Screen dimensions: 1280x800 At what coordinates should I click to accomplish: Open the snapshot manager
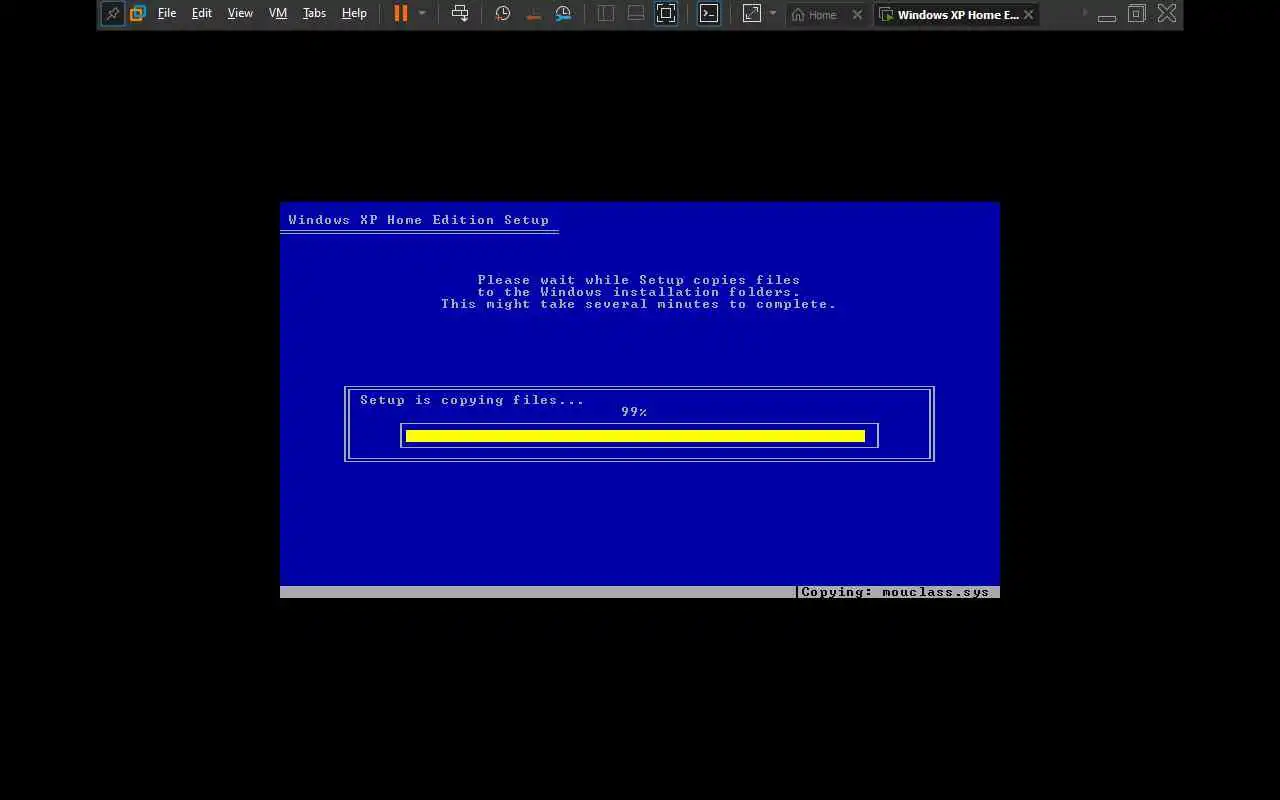pos(564,14)
